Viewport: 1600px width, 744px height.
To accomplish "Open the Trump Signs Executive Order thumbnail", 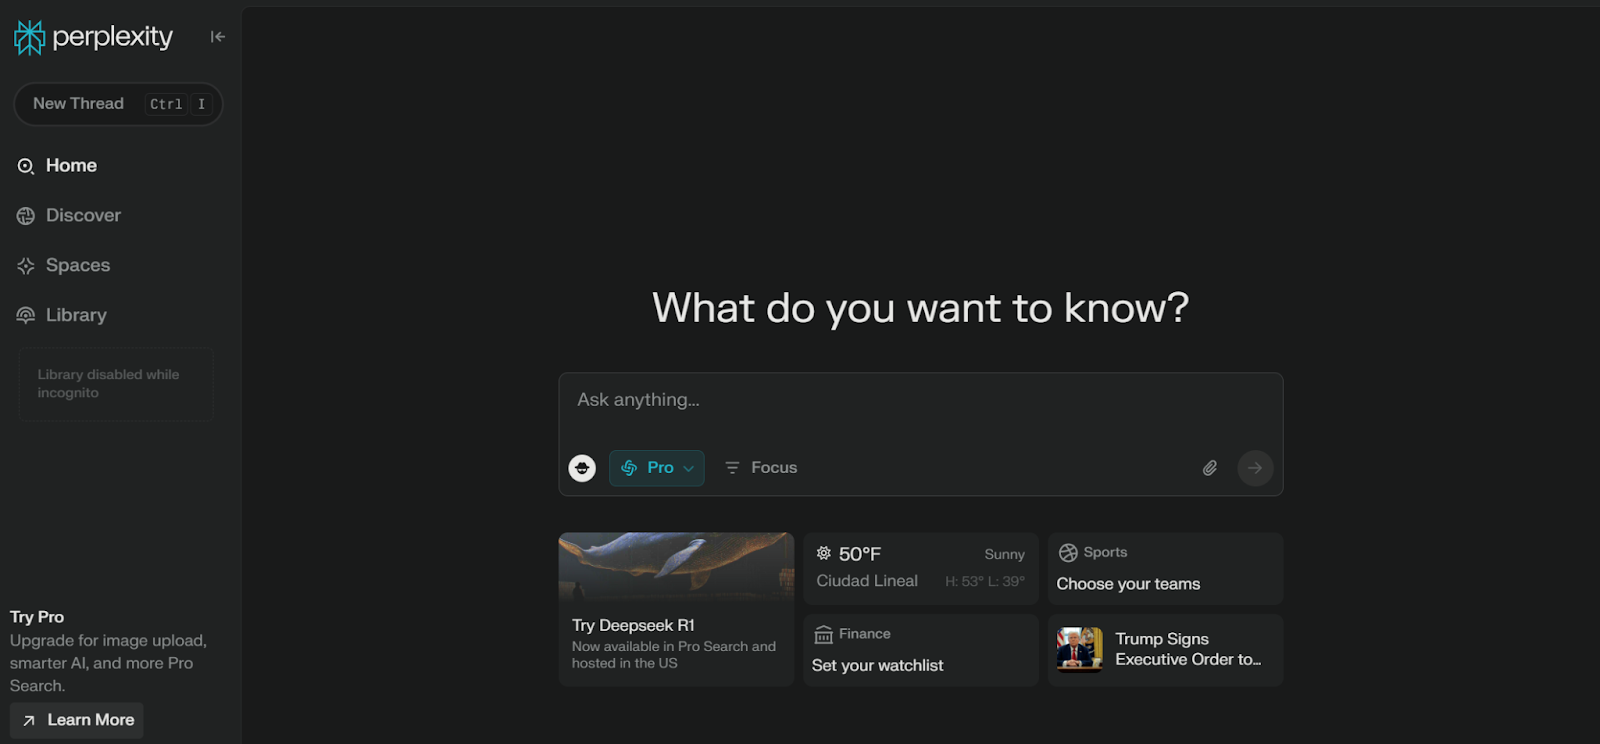I will coord(1080,650).
